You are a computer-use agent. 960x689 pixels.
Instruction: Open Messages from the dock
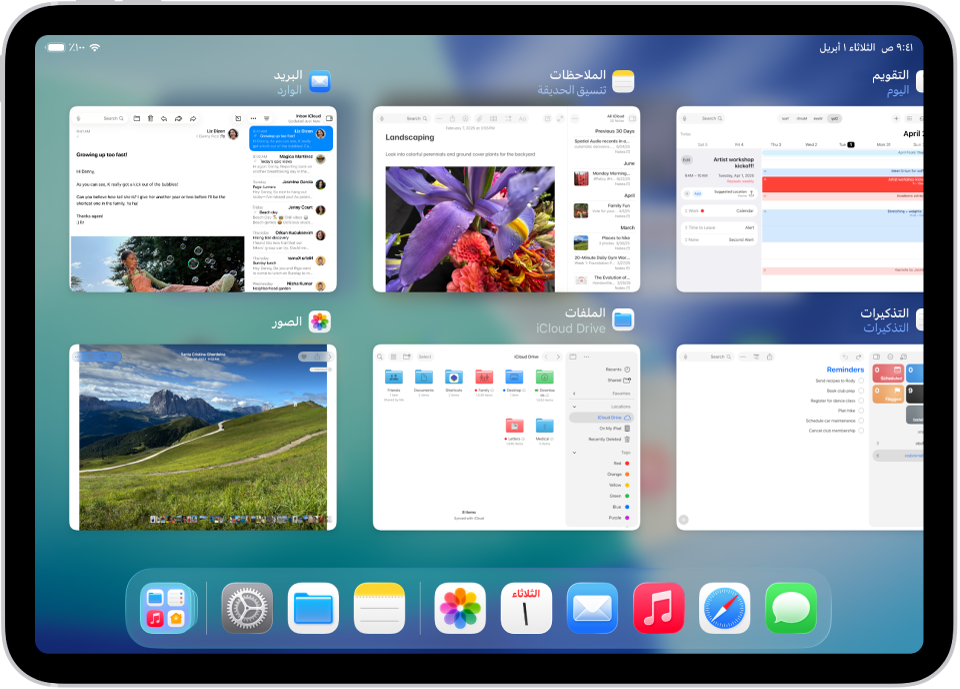(790, 608)
